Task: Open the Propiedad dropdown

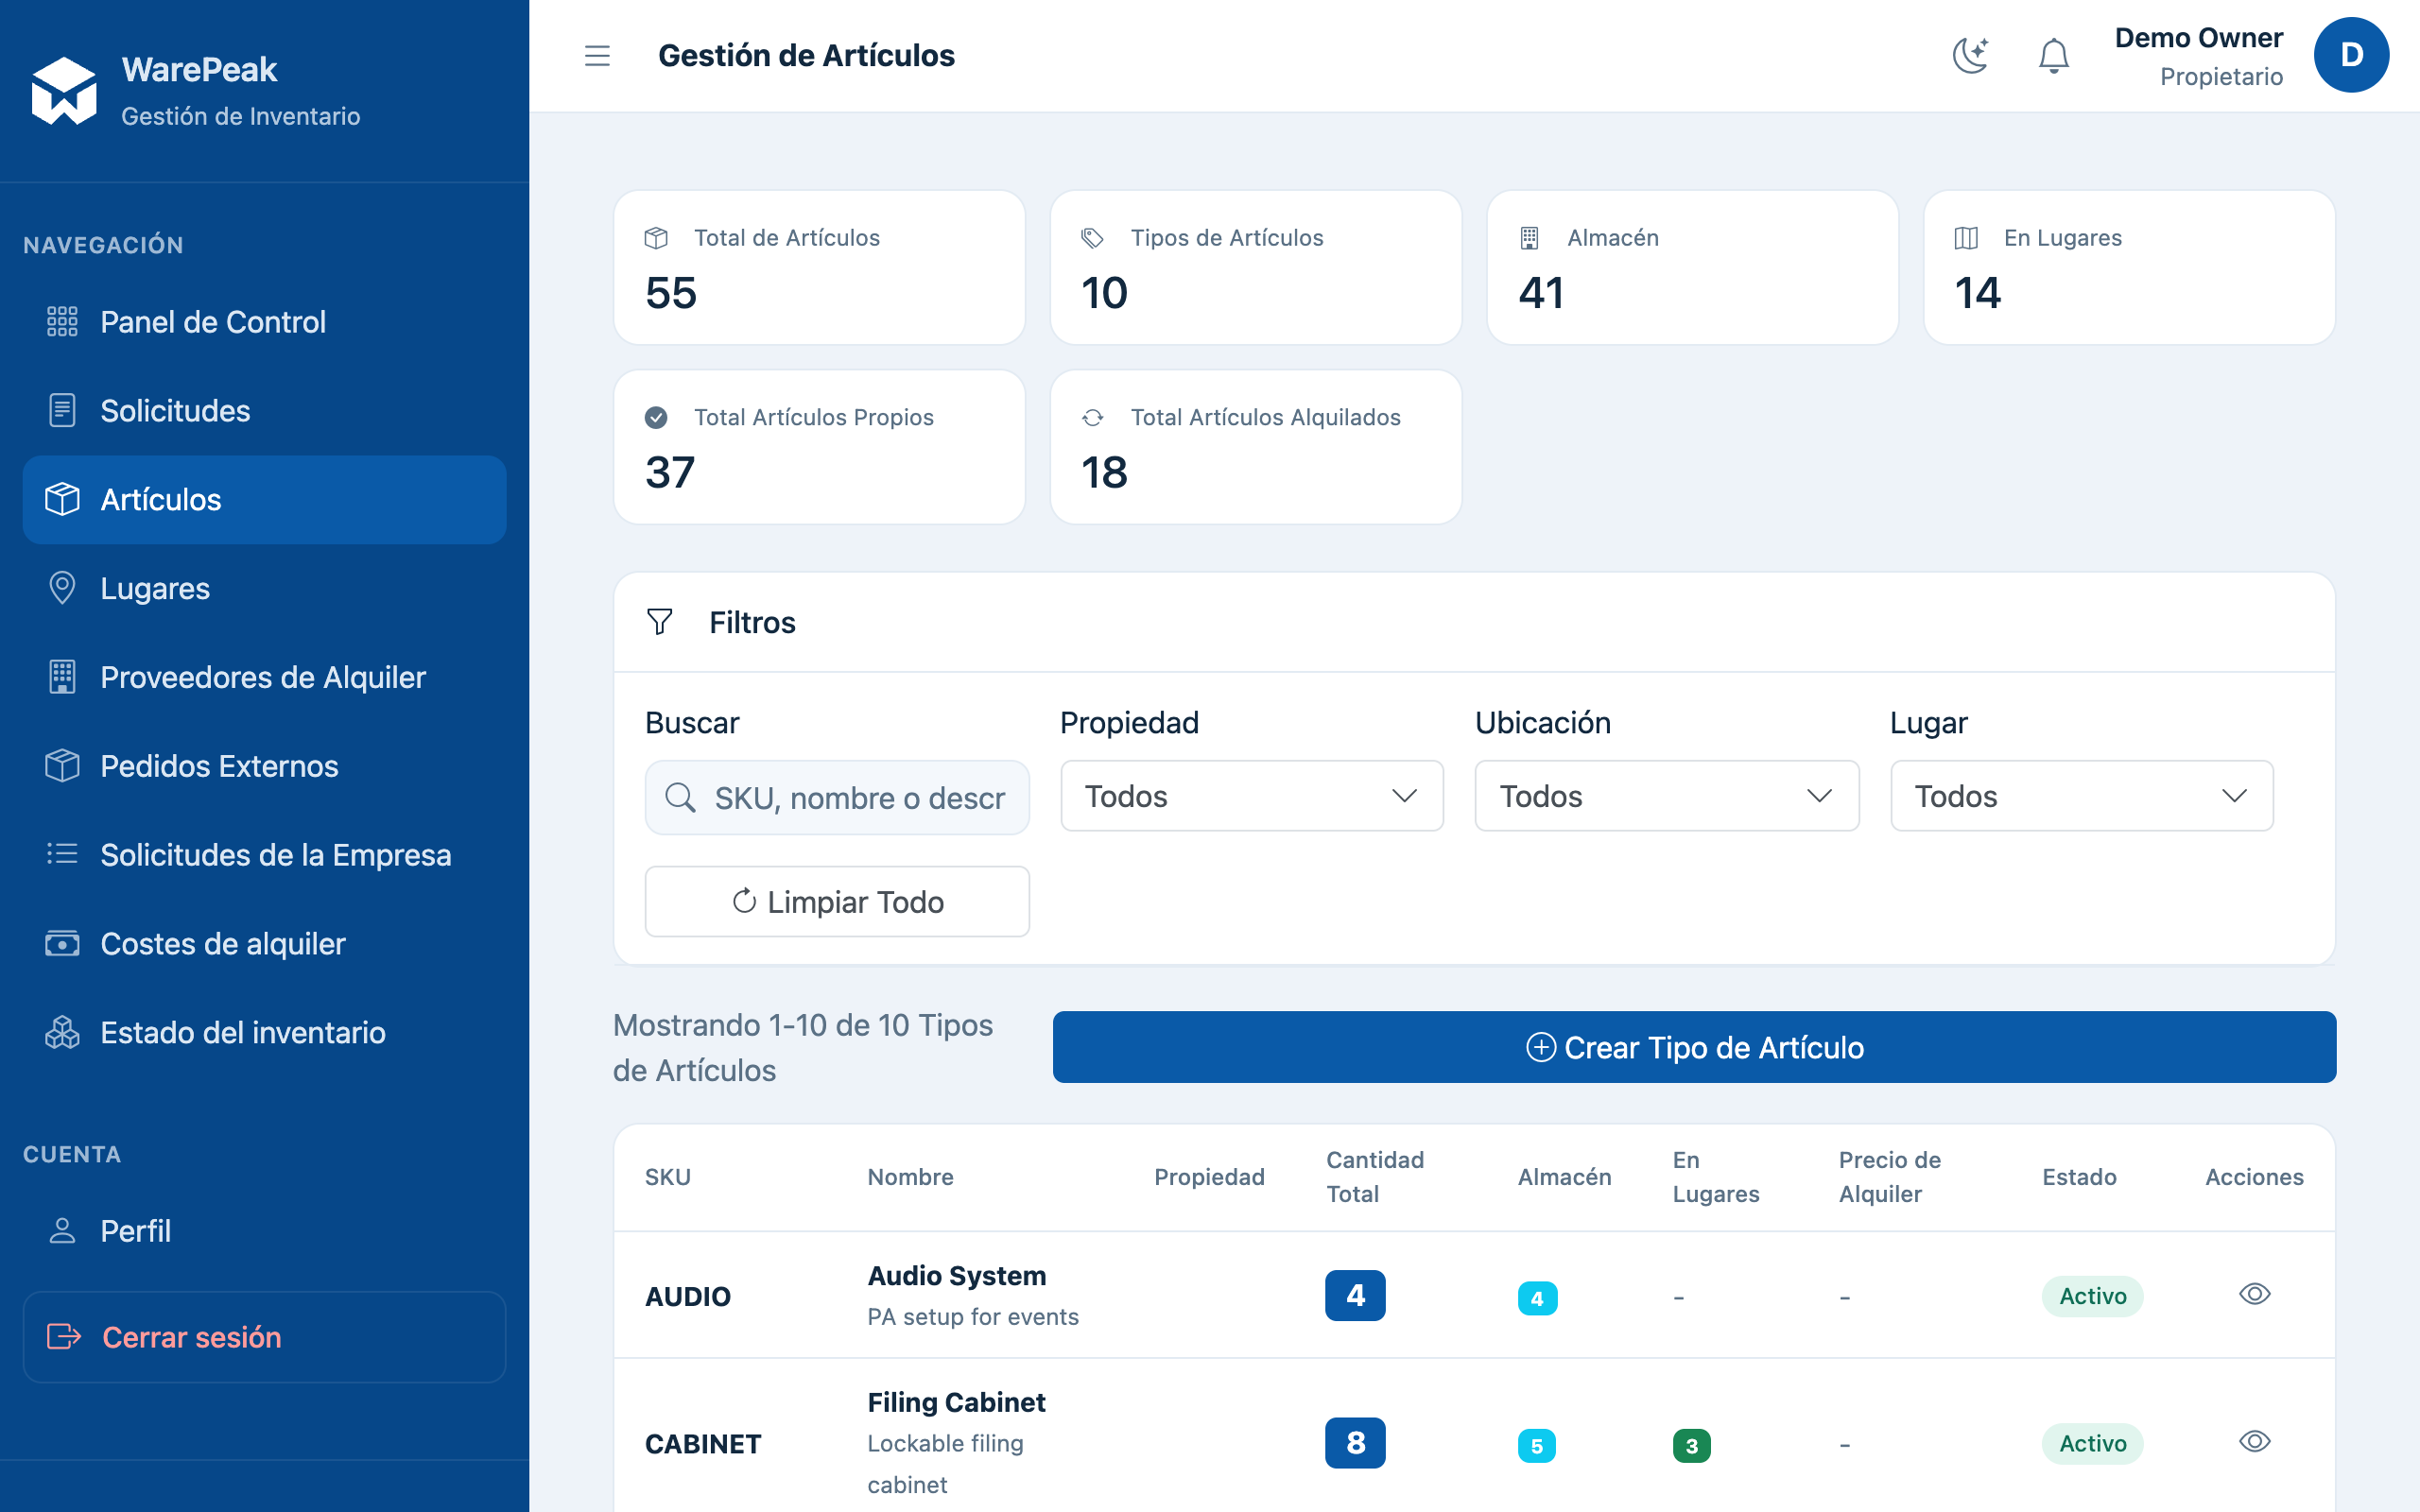Action: (x=1252, y=796)
